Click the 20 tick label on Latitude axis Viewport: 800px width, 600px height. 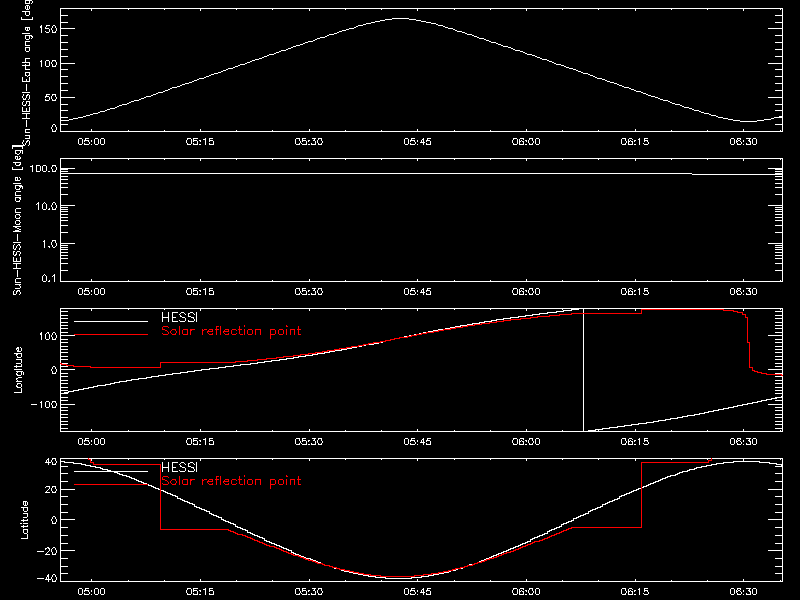coord(51,489)
